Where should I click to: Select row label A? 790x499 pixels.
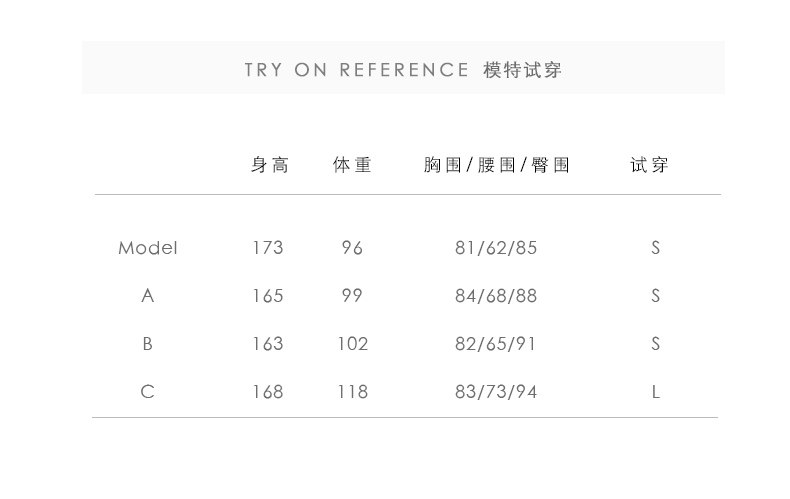pos(148,296)
